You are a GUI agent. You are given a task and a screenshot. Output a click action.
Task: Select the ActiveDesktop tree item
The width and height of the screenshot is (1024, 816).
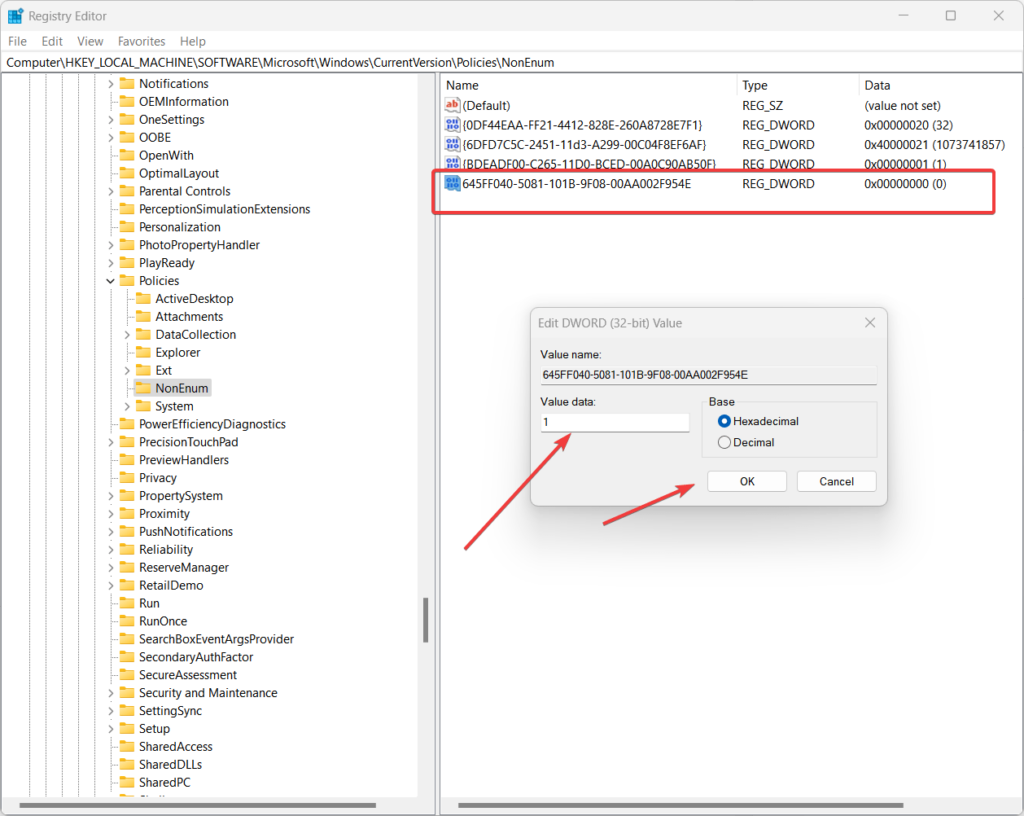(x=194, y=298)
